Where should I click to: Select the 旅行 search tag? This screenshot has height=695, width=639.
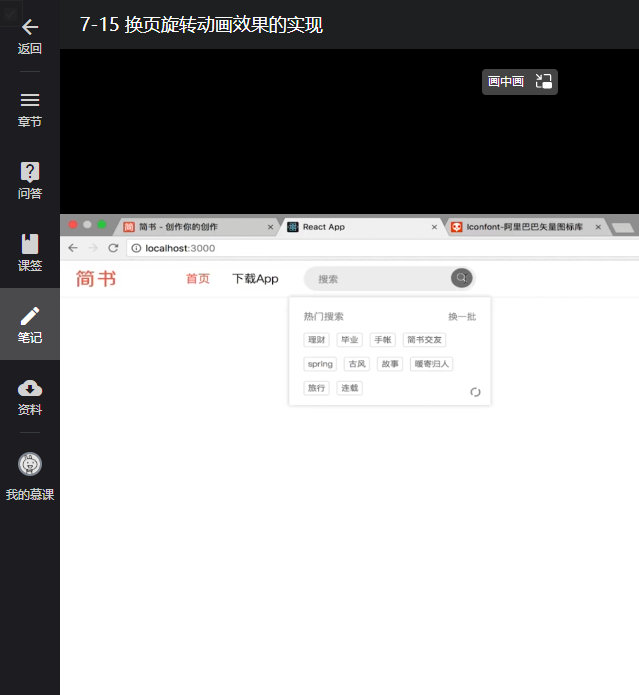(x=316, y=388)
